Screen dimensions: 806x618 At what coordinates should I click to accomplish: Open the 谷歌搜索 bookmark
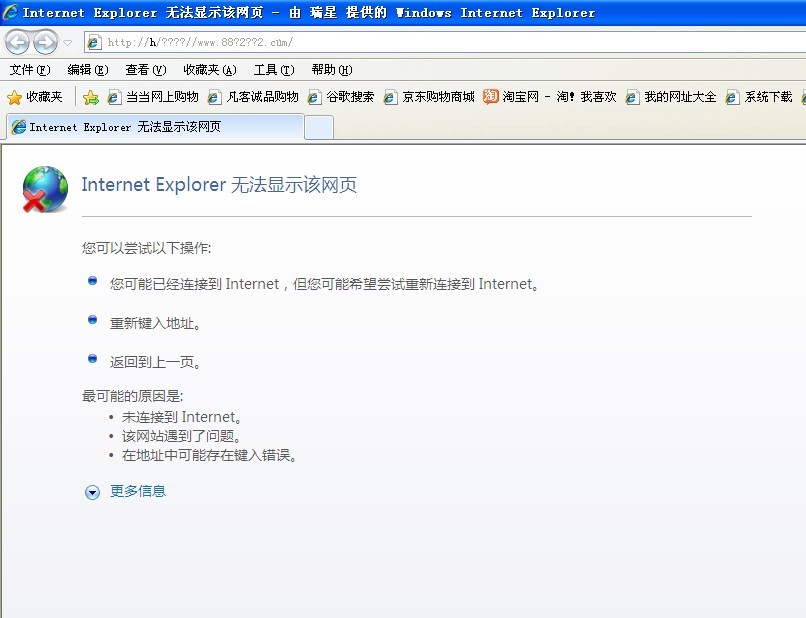pyautogui.click(x=341, y=97)
